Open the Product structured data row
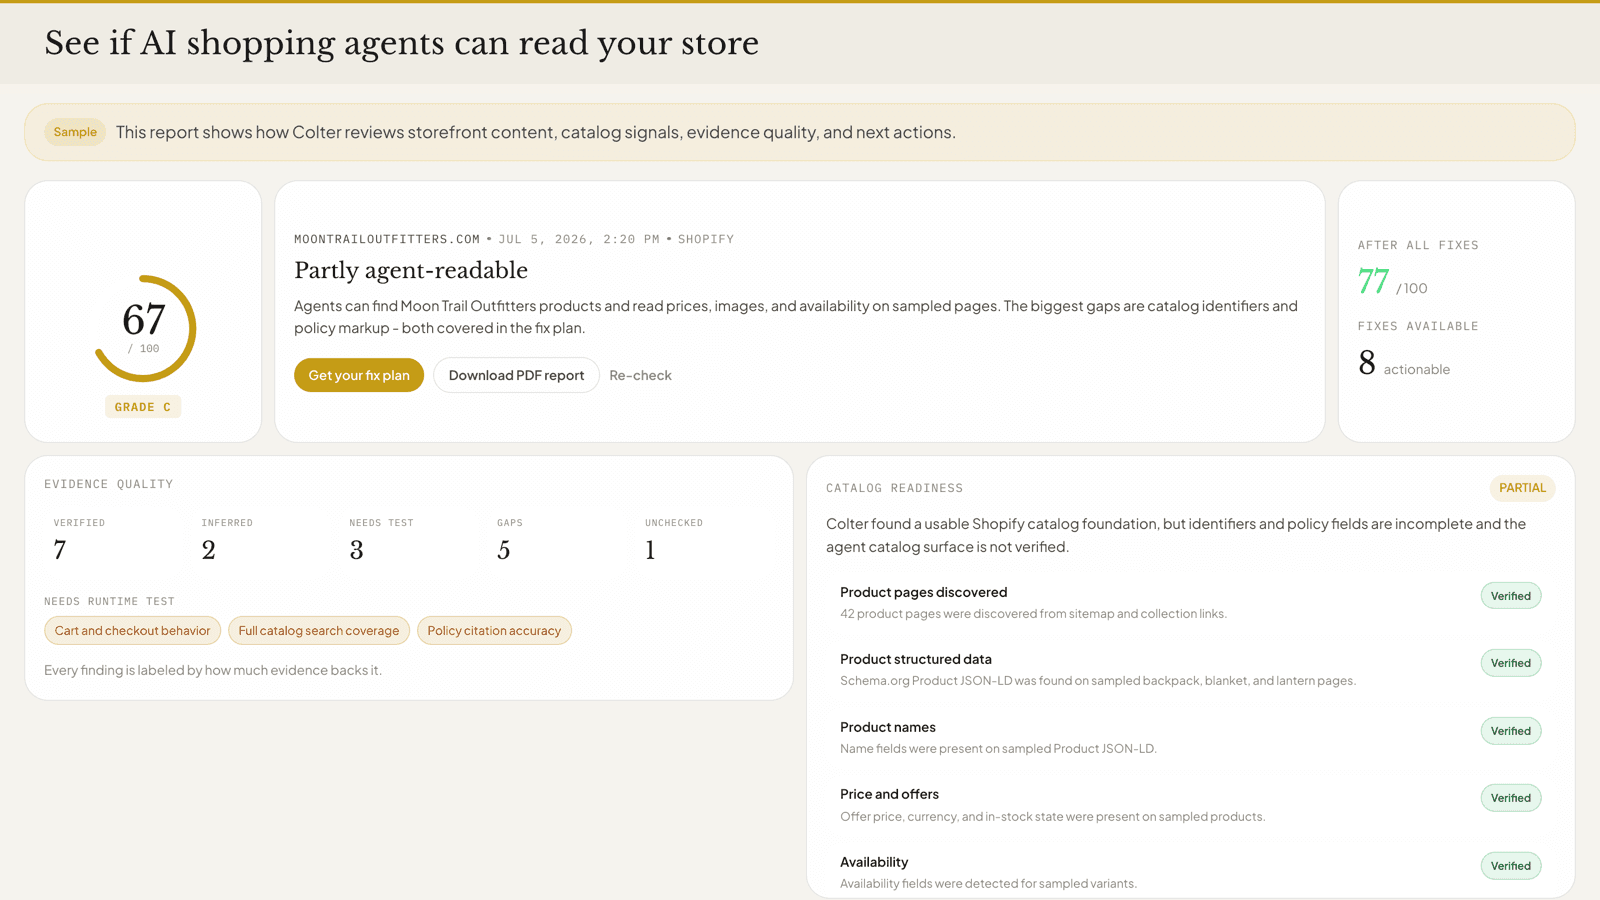 (x=1190, y=669)
